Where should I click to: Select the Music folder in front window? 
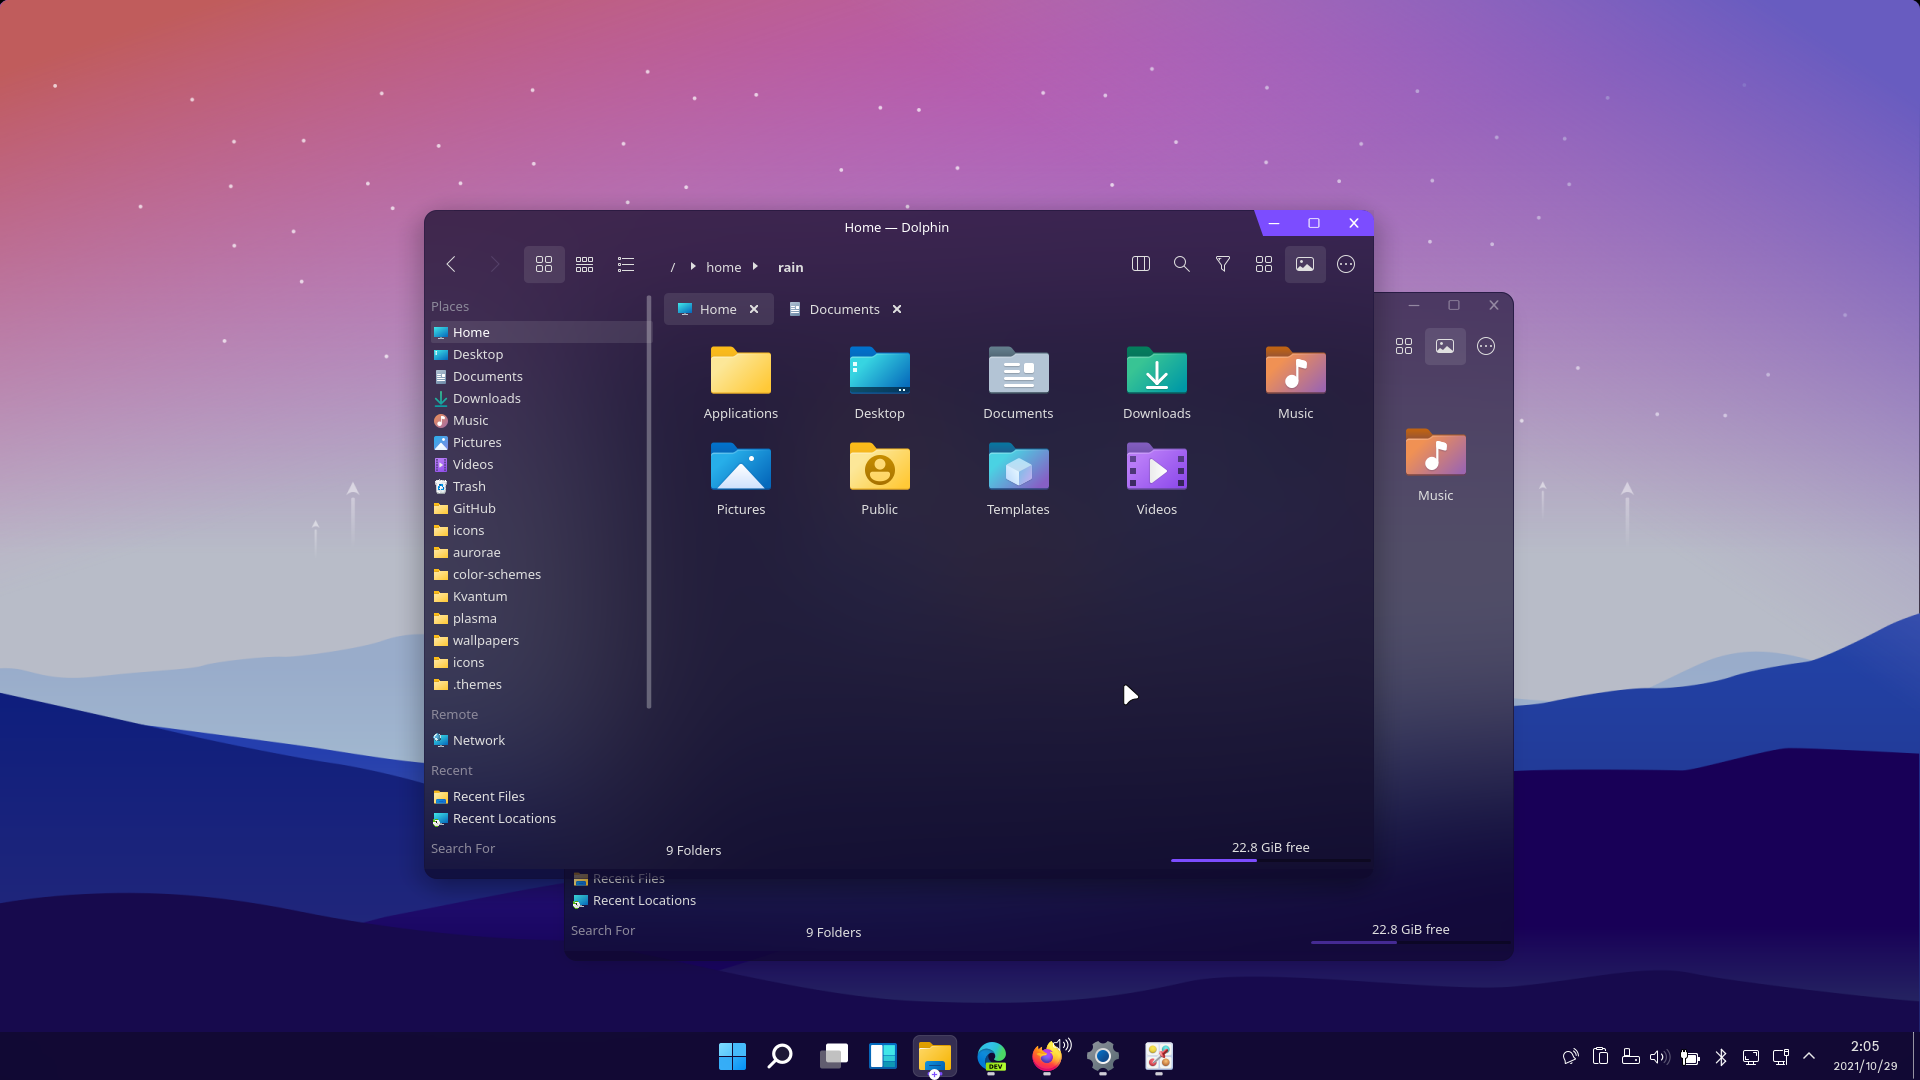click(1296, 382)
